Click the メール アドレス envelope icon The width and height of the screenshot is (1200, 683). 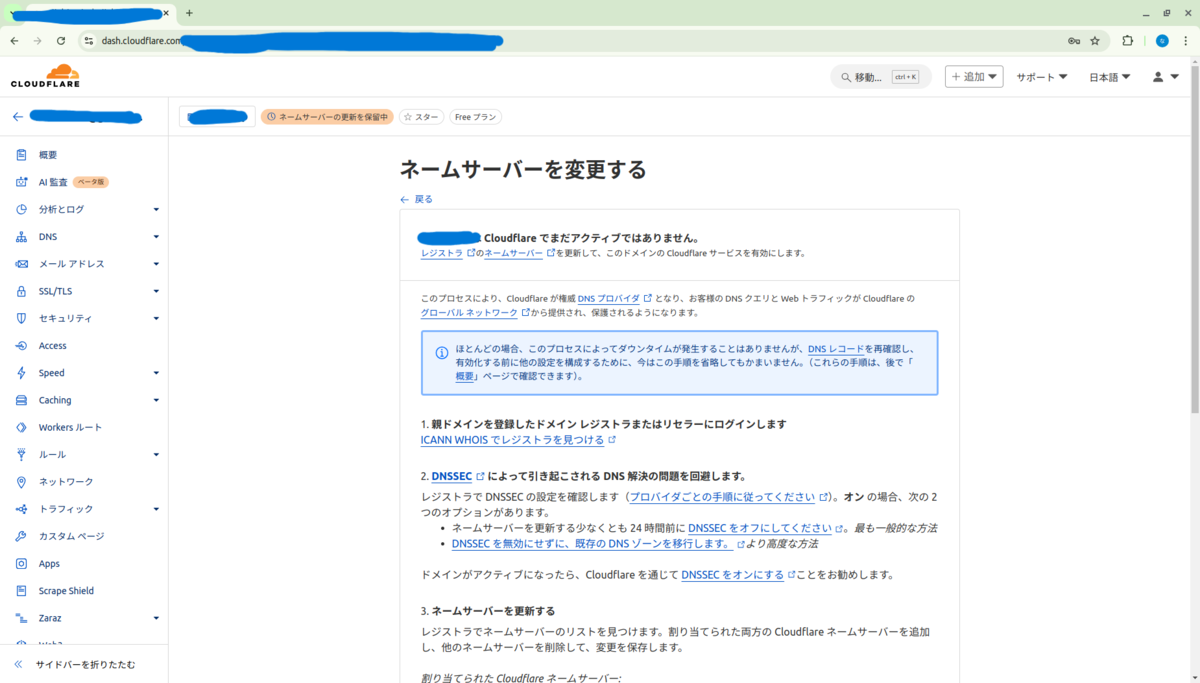coord(21,264)
